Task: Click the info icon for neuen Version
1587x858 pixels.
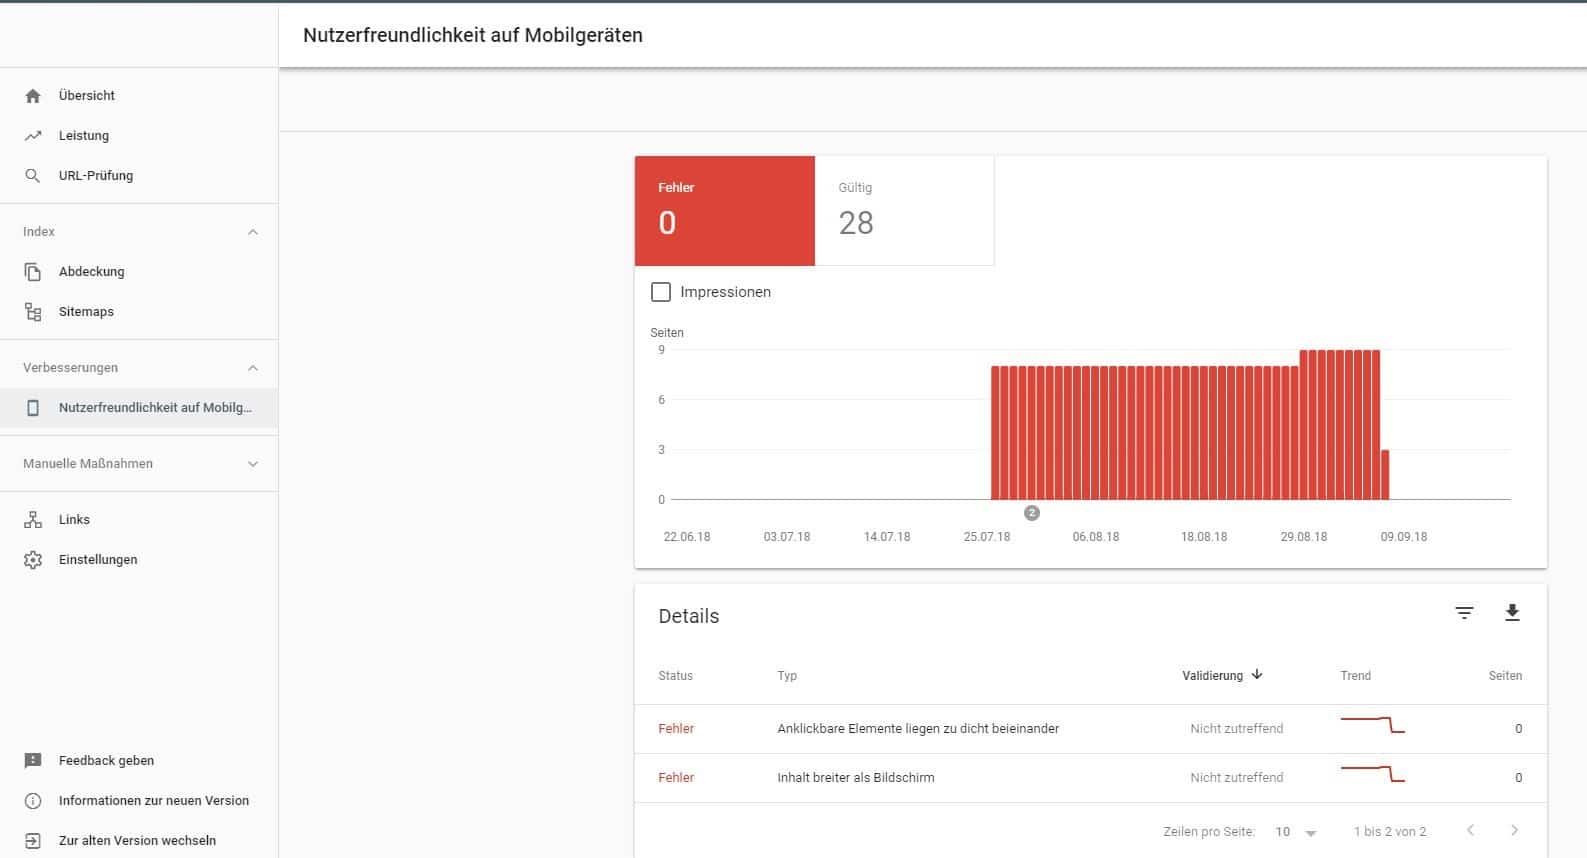Action: tap(33, 801)
